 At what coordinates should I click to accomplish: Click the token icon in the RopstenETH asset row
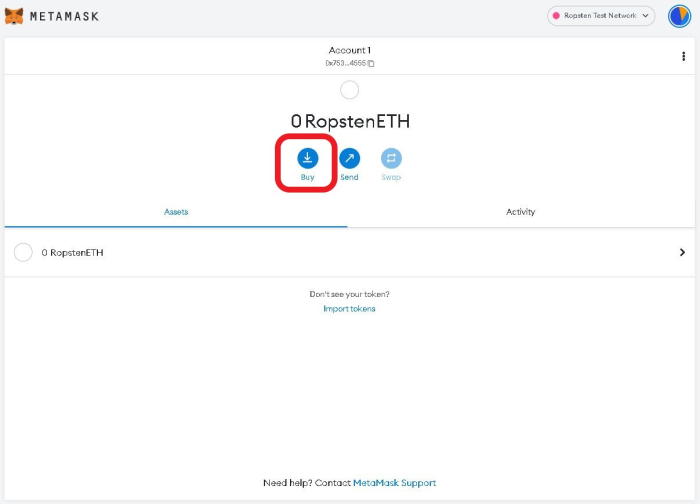coord(23,253)
